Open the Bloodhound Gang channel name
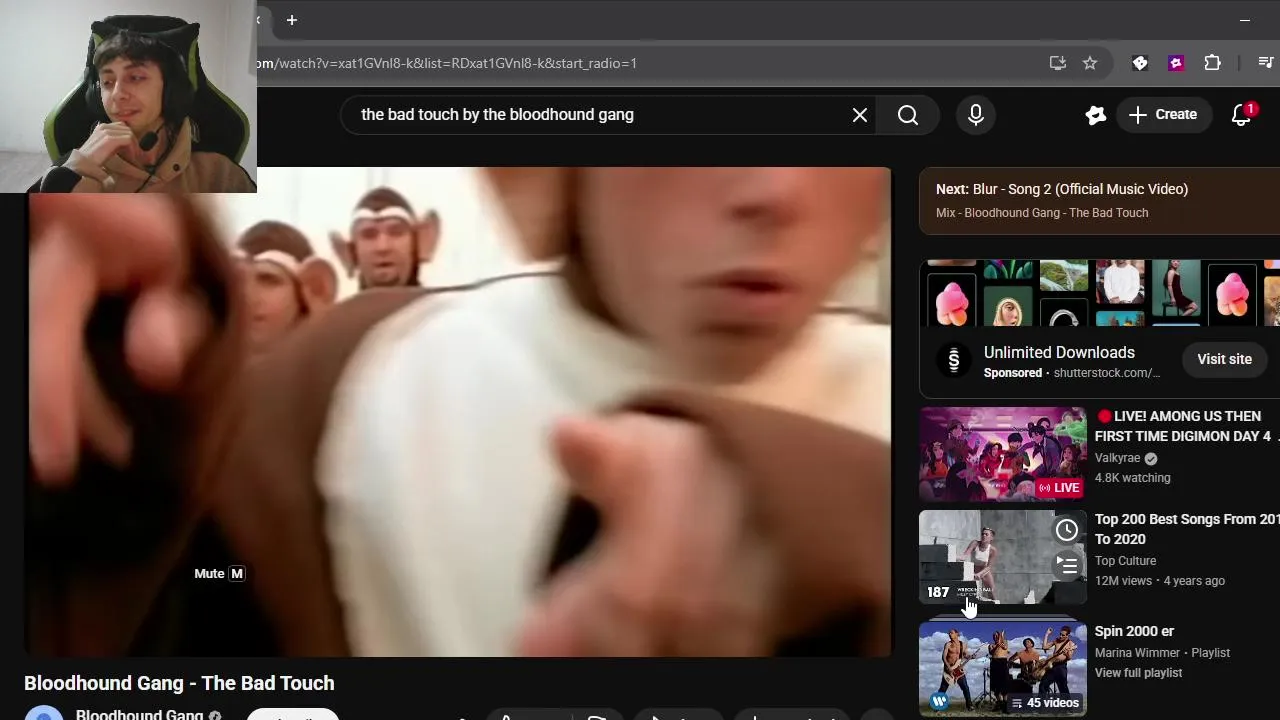Screen dimensions: 1280x720 (139, 714)
